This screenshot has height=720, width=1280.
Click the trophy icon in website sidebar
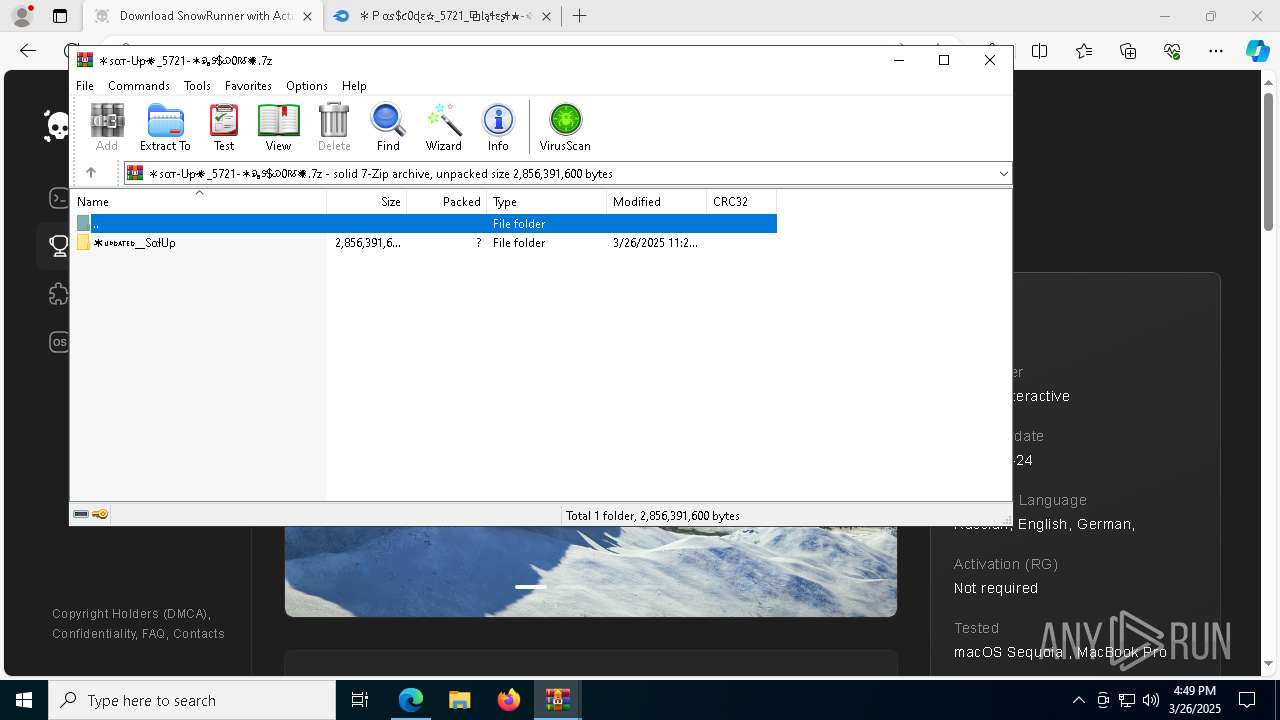[59, 245]
